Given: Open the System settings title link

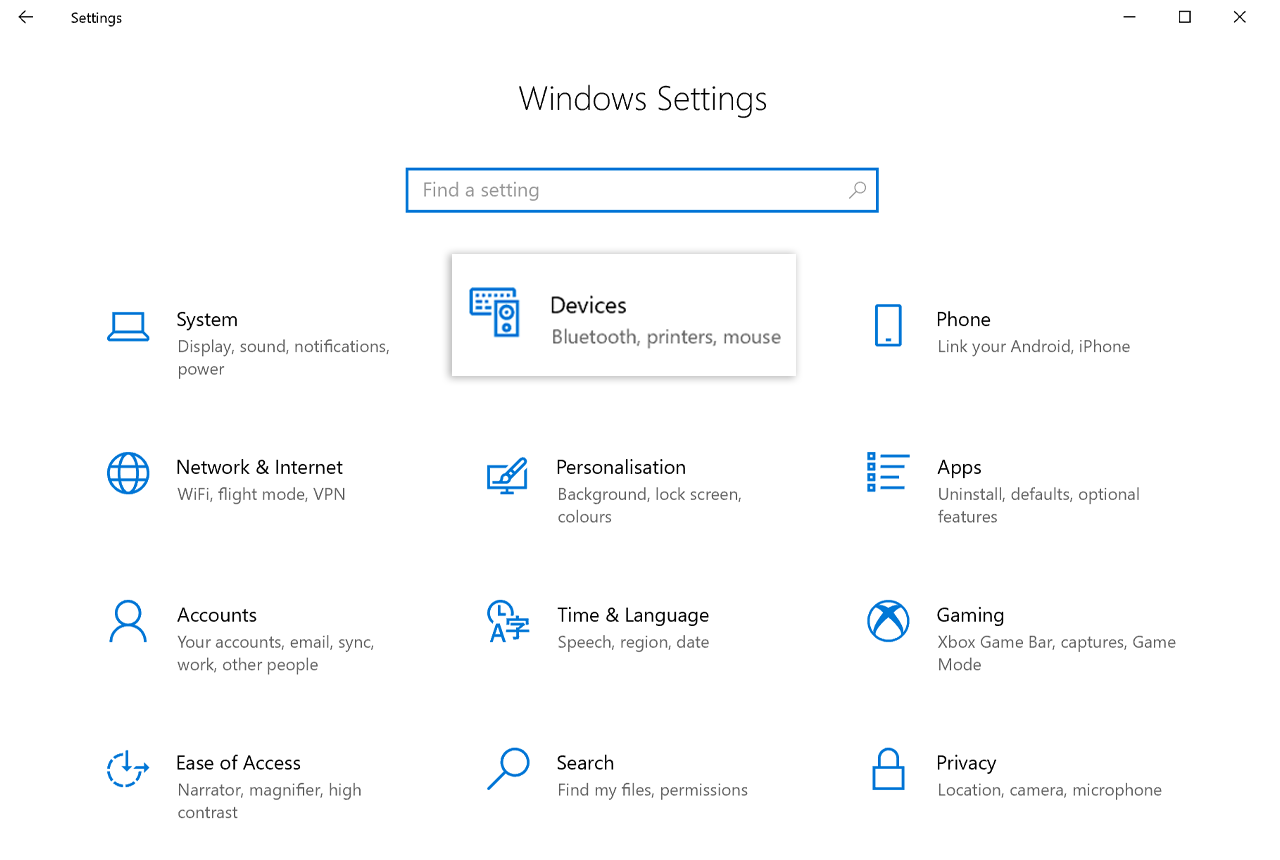Looking at the screenshot, I should [x=207, y=320].
